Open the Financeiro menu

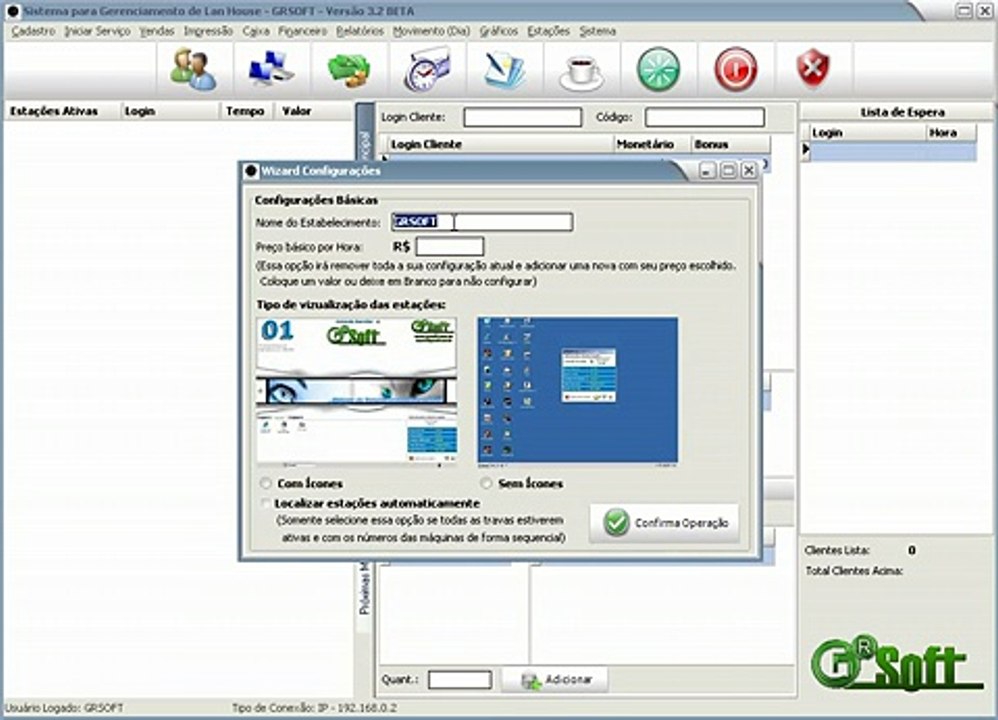[302, 31]
